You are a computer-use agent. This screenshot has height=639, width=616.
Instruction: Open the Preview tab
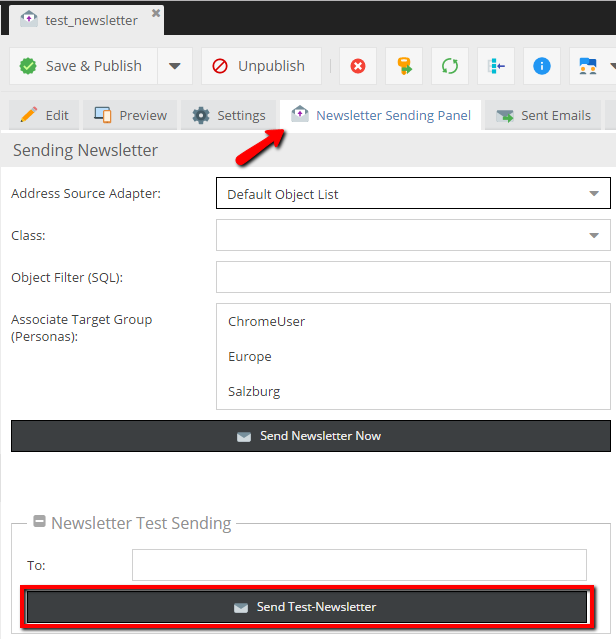click(130, 115)
